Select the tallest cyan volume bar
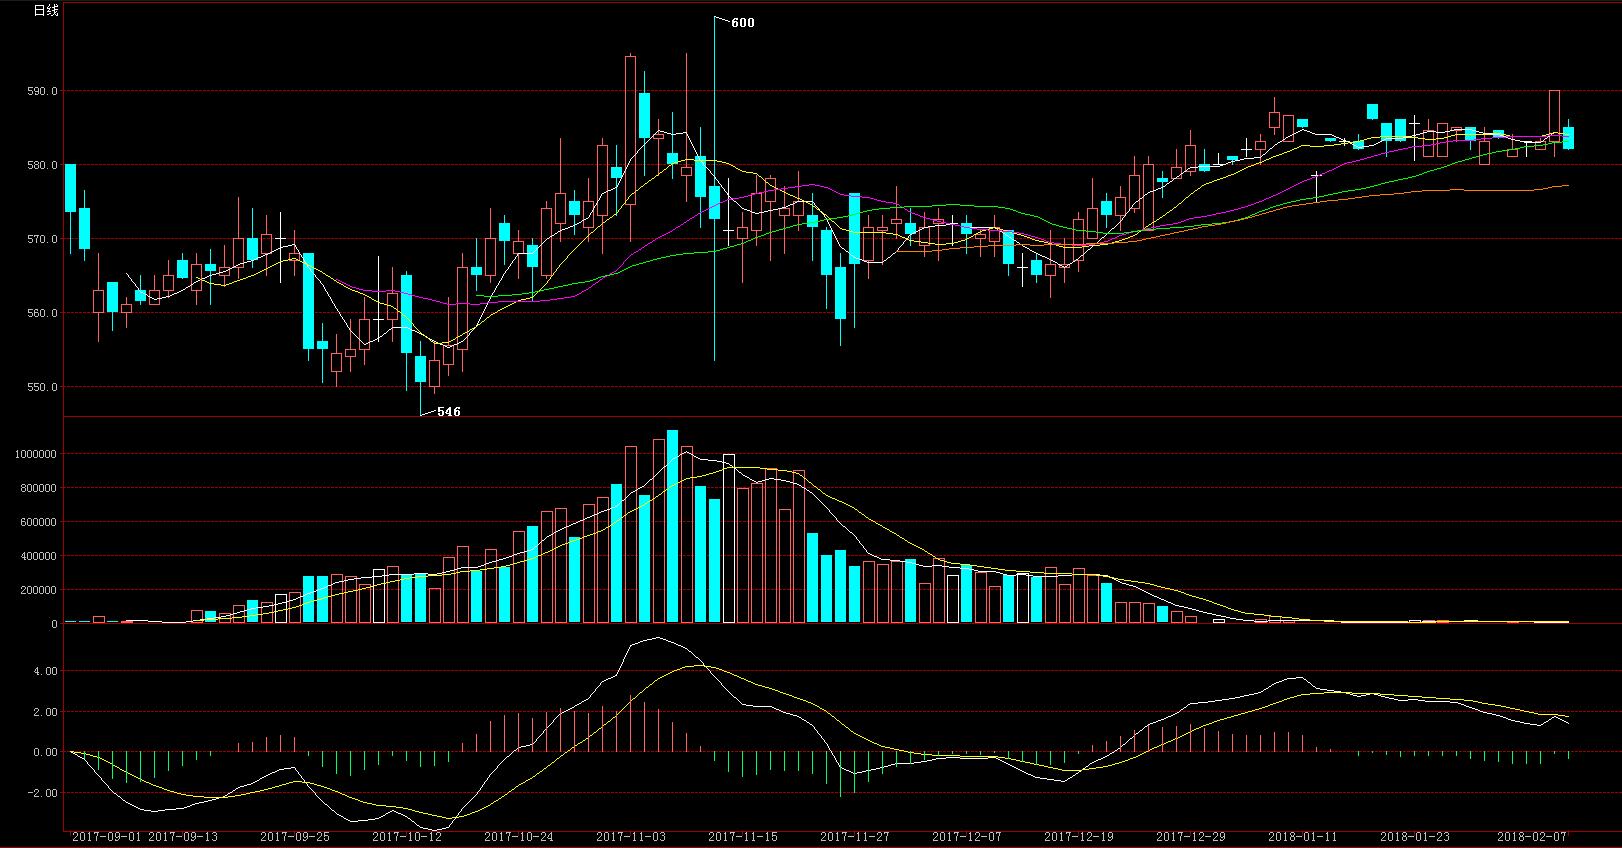Image resolution: width=1622 pixels, height=848 pixels. click(672, 527)
